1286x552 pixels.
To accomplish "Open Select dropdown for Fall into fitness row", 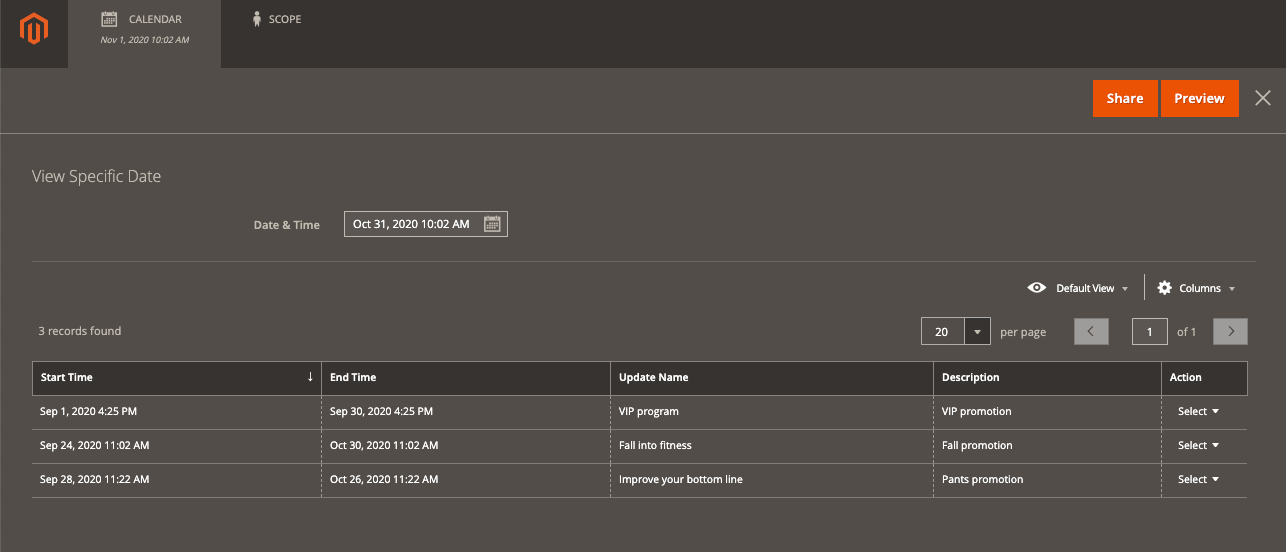I will (x=1198, y=445).
